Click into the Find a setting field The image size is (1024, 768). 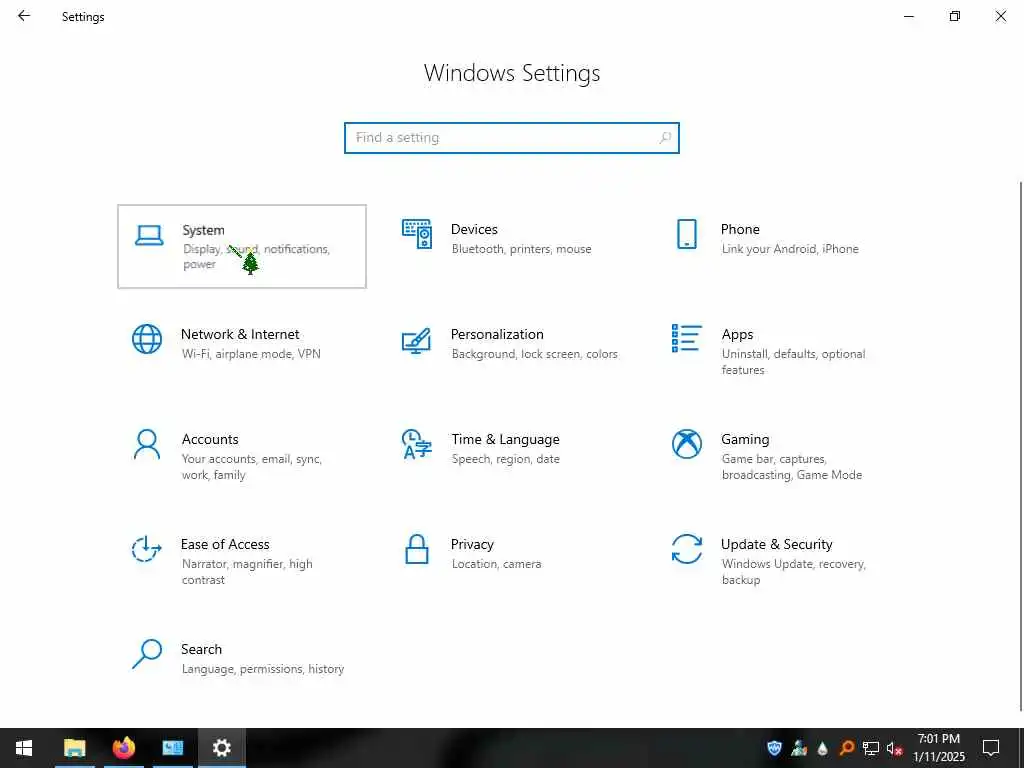[511, 138]
